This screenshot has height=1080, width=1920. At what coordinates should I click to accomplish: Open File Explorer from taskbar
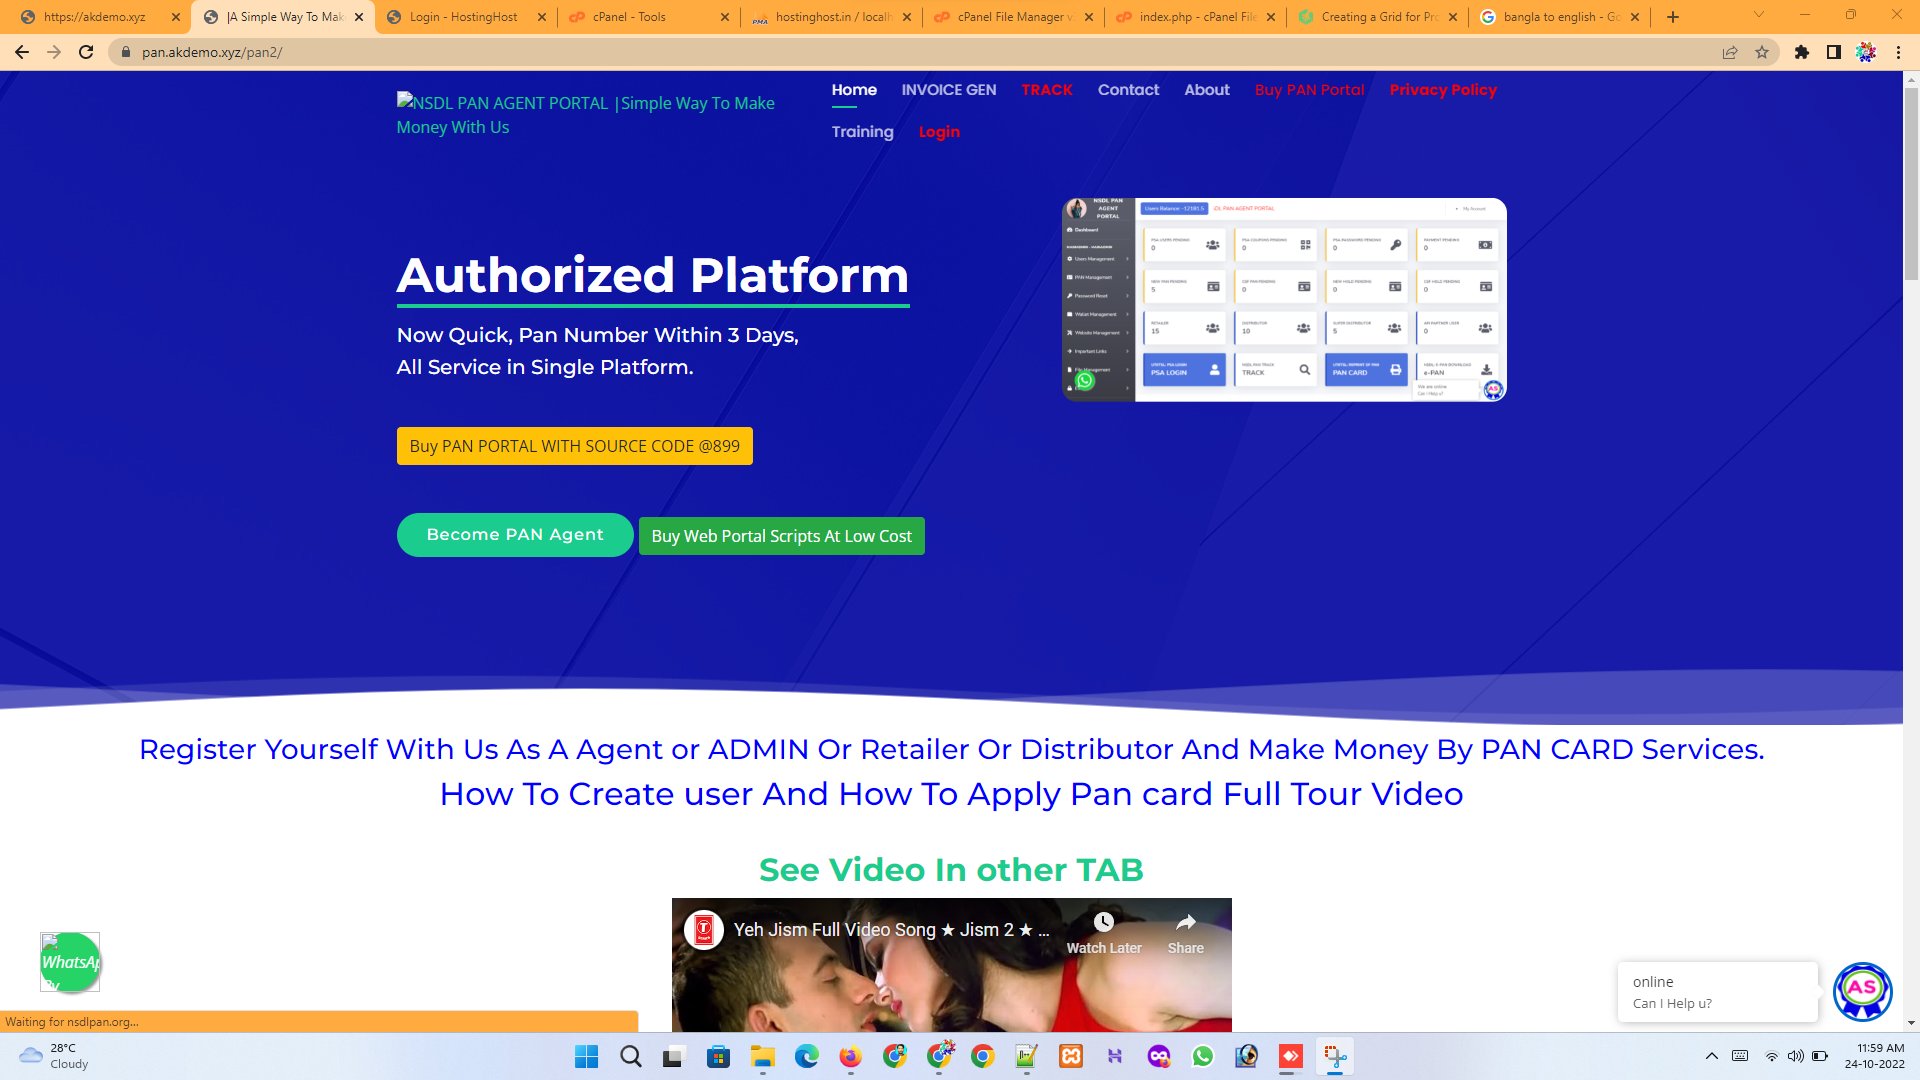pos(763,1057)
